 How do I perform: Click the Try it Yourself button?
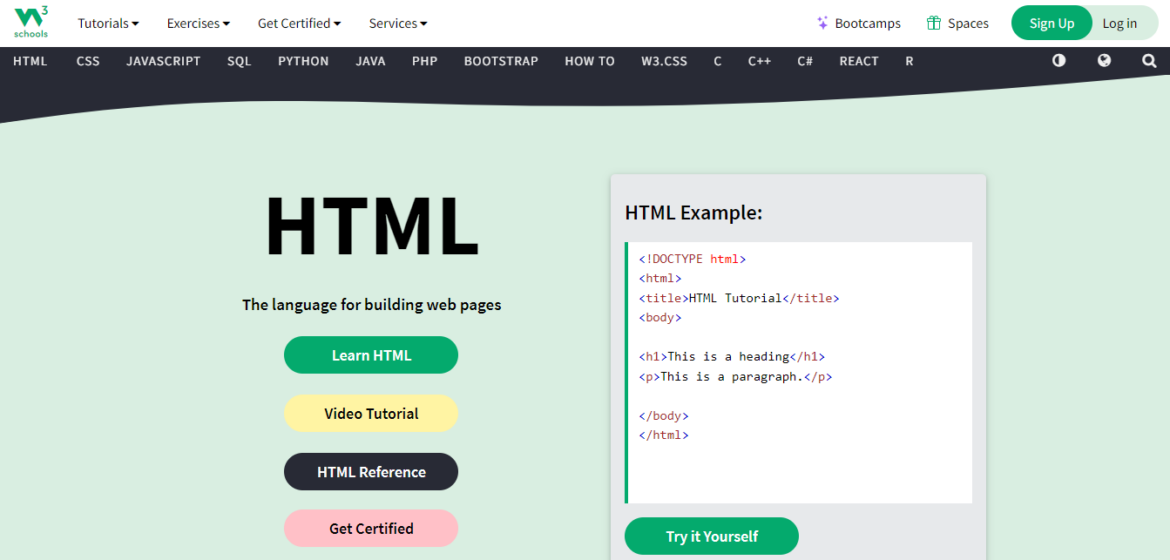click(712, 536)
